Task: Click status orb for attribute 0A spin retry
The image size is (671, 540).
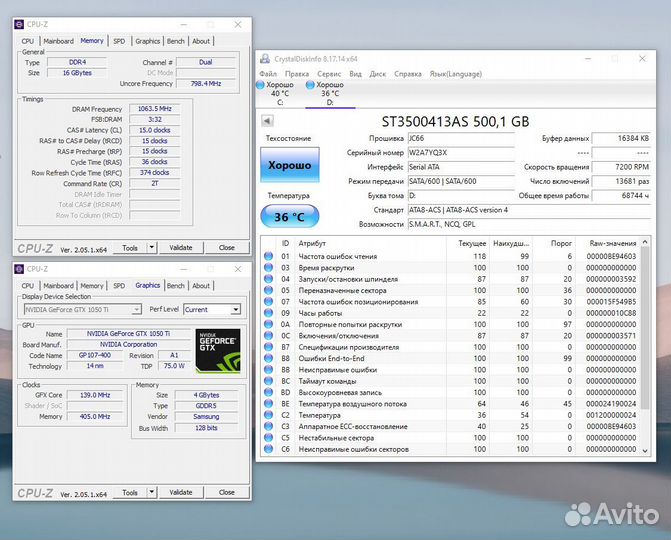Action: [268, 324]
